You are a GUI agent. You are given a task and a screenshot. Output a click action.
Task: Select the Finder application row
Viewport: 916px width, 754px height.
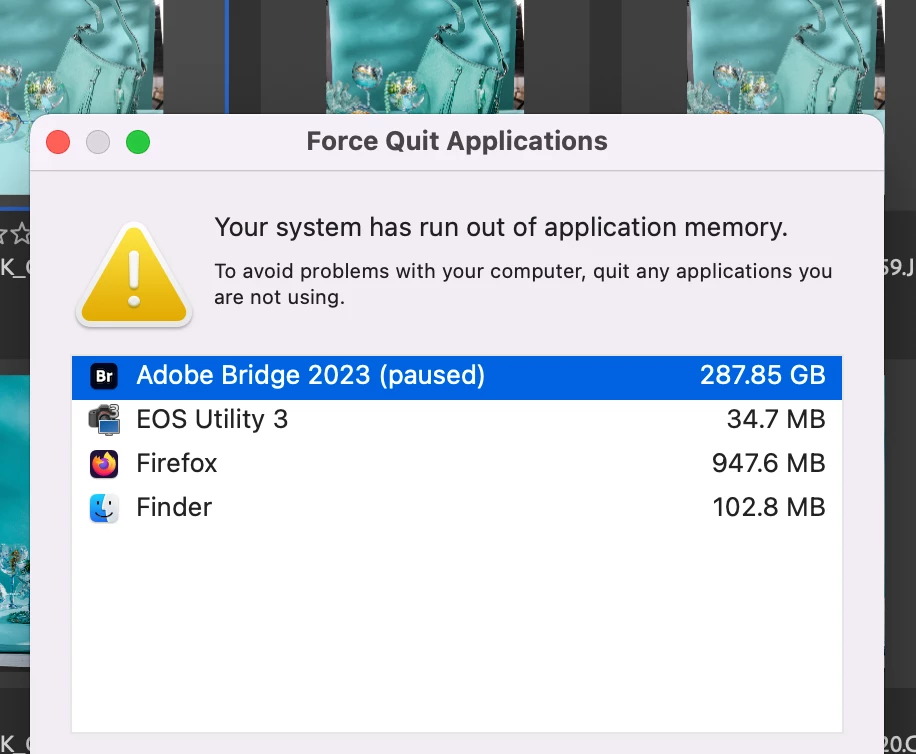coord(457,508)
